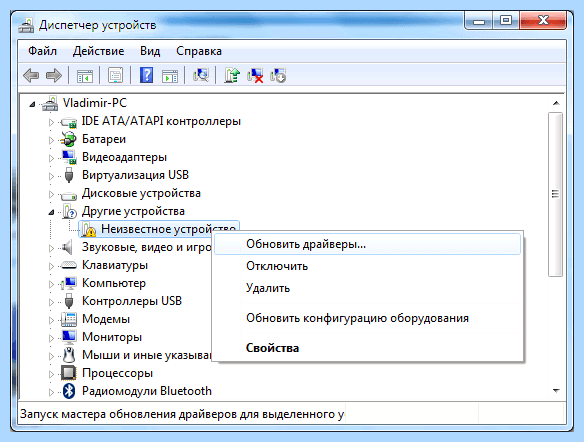This screenshot has height=442, width=584.
Task: Expand the Виртуализация USB node
Action: pos(51,176)
